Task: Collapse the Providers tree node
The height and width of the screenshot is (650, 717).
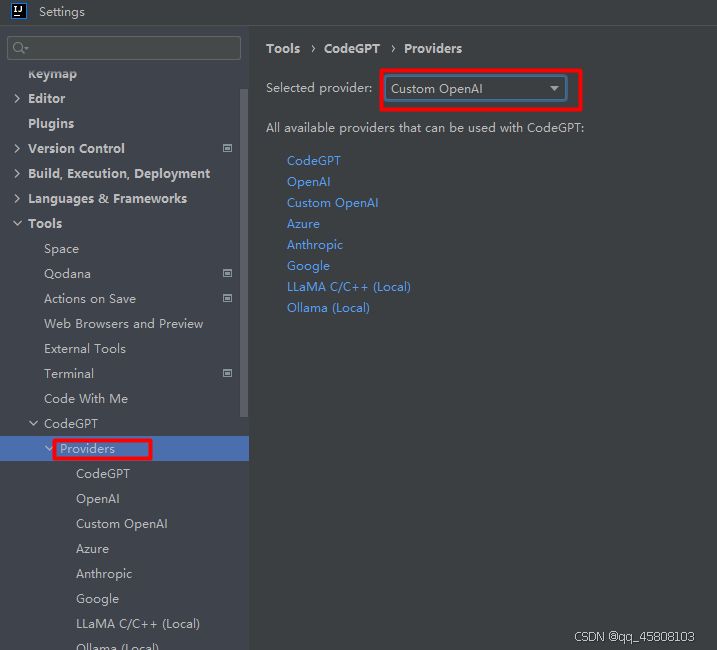Action: click(x=49, y=448)
